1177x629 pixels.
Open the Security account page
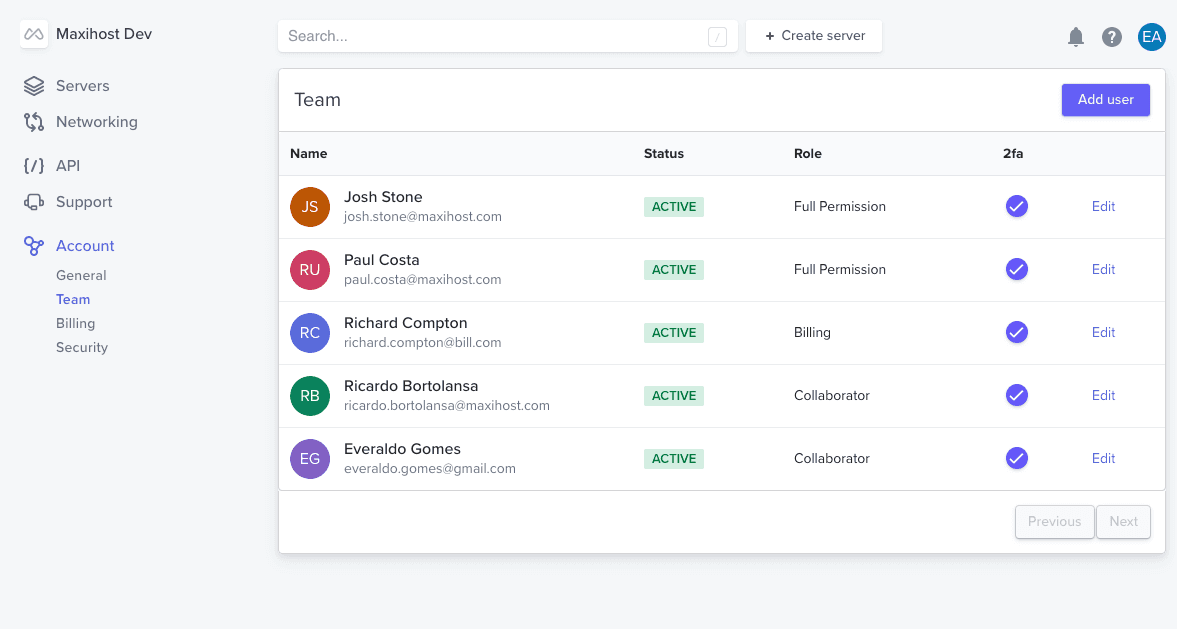(x=81, y=347)
